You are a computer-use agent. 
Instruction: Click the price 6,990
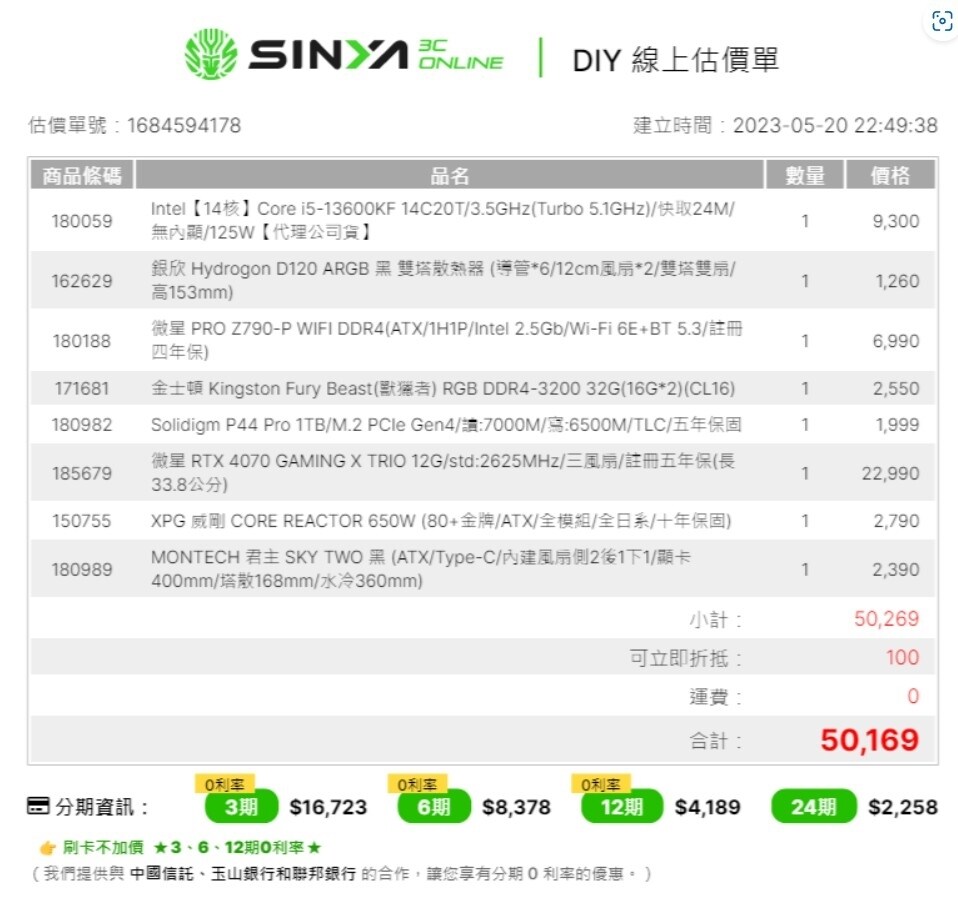point(896,341)
